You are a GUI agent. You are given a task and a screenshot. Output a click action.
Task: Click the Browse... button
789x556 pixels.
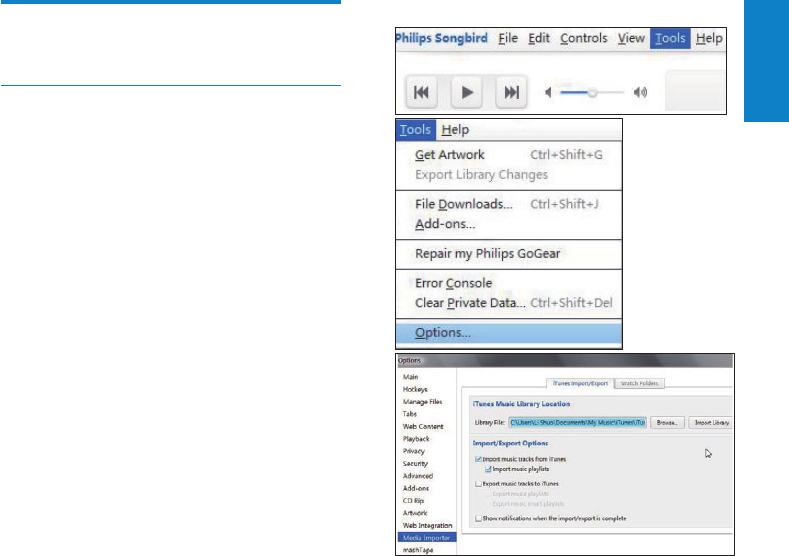667,423
